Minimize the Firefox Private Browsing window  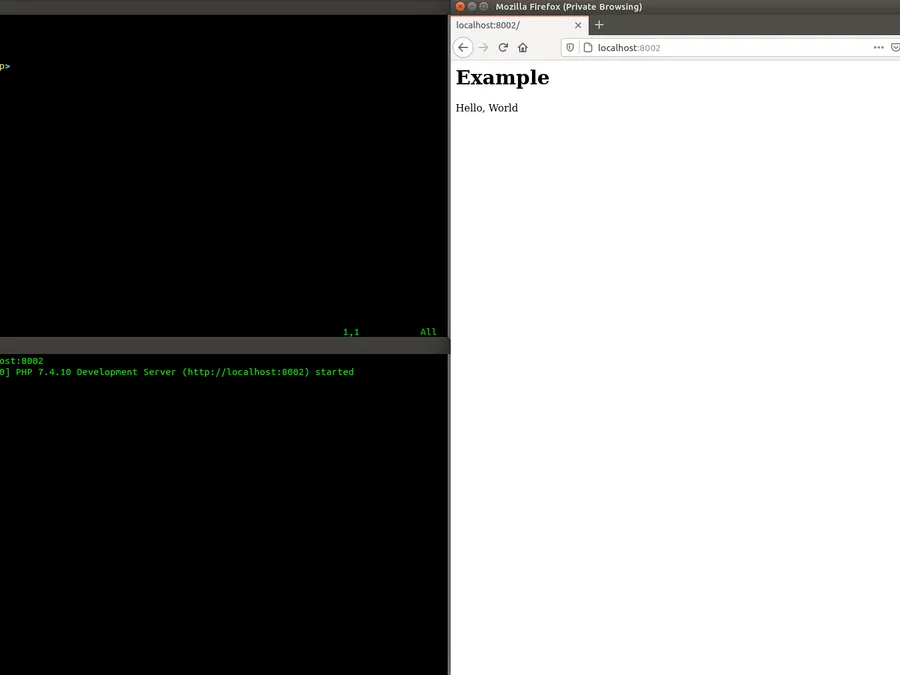(472, 6)
